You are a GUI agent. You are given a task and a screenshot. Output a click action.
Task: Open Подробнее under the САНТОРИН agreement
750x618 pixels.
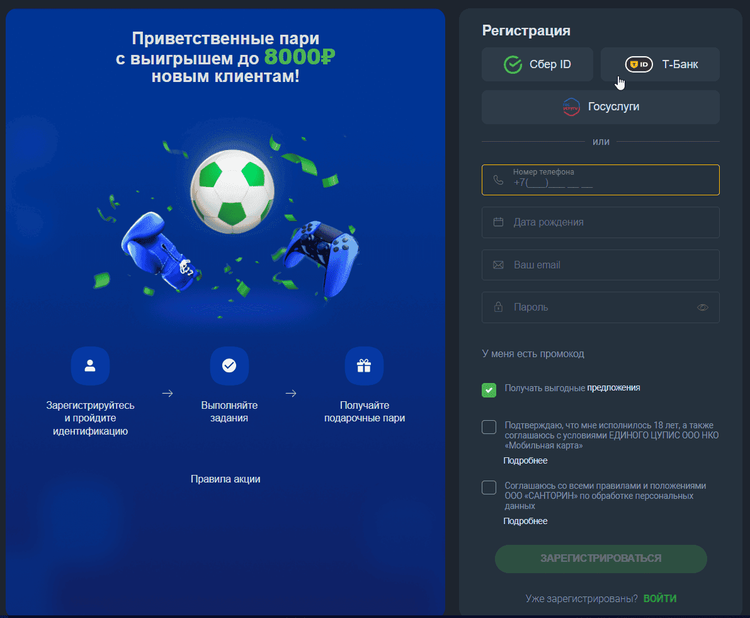(525, 521)
